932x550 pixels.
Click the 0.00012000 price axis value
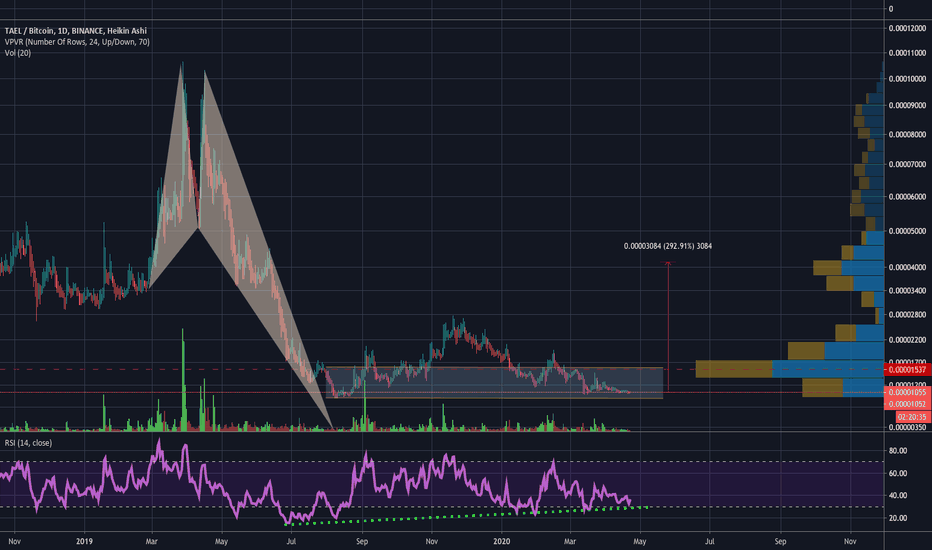pyautogui.click(x=908, y=28)
